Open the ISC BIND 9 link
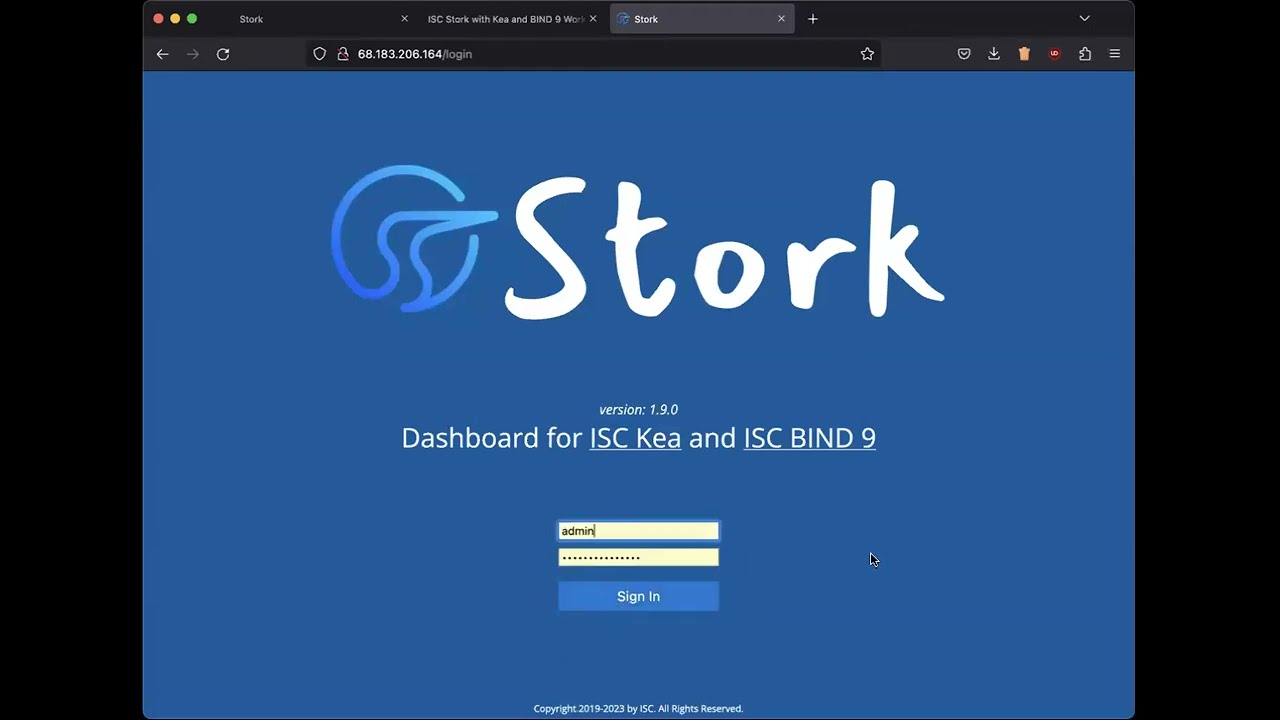 [809, 438]
